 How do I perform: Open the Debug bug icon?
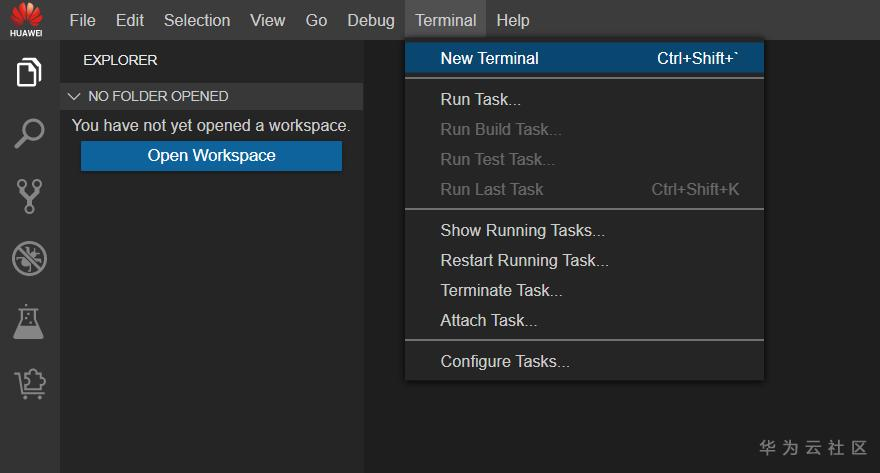point(29,259)
